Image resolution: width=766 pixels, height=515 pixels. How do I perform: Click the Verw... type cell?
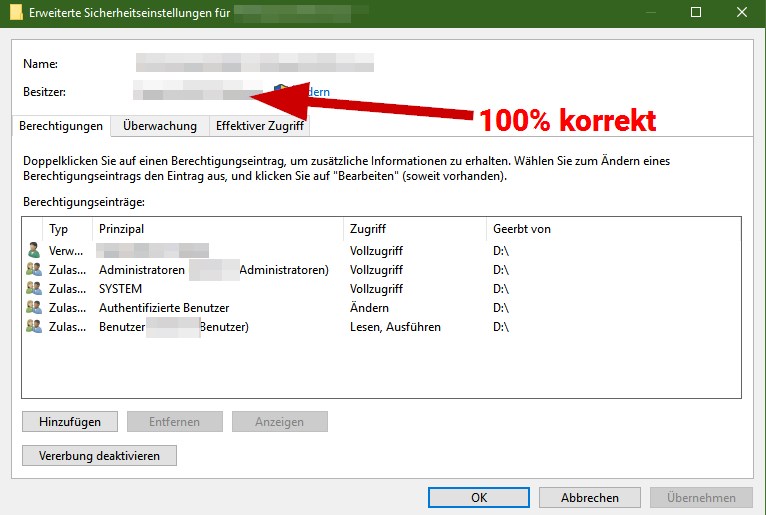[x=66, y=251]
